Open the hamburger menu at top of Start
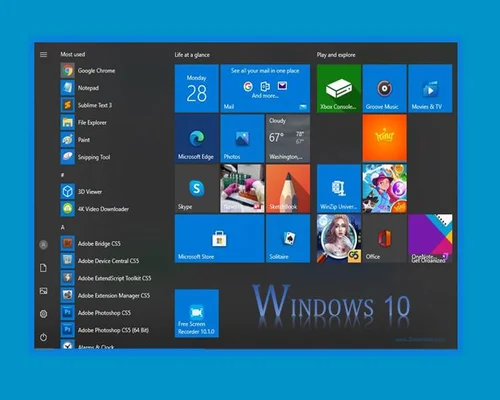The width and height of the screenshot is (500, 400). coord(43,54)
